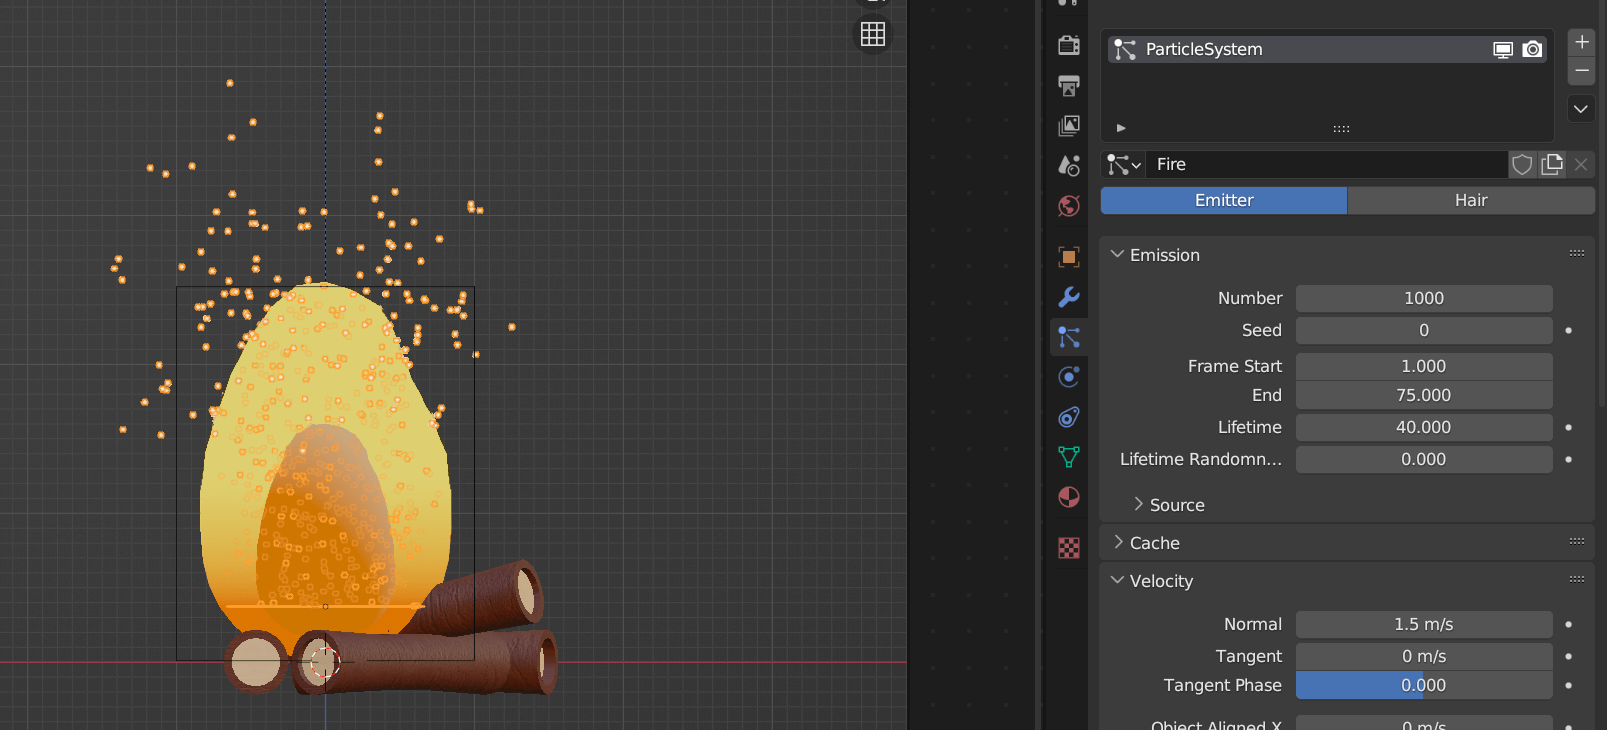Edit the End frame field
The width and height of the screenshot is (1607, 730).
click(1424, 395)
